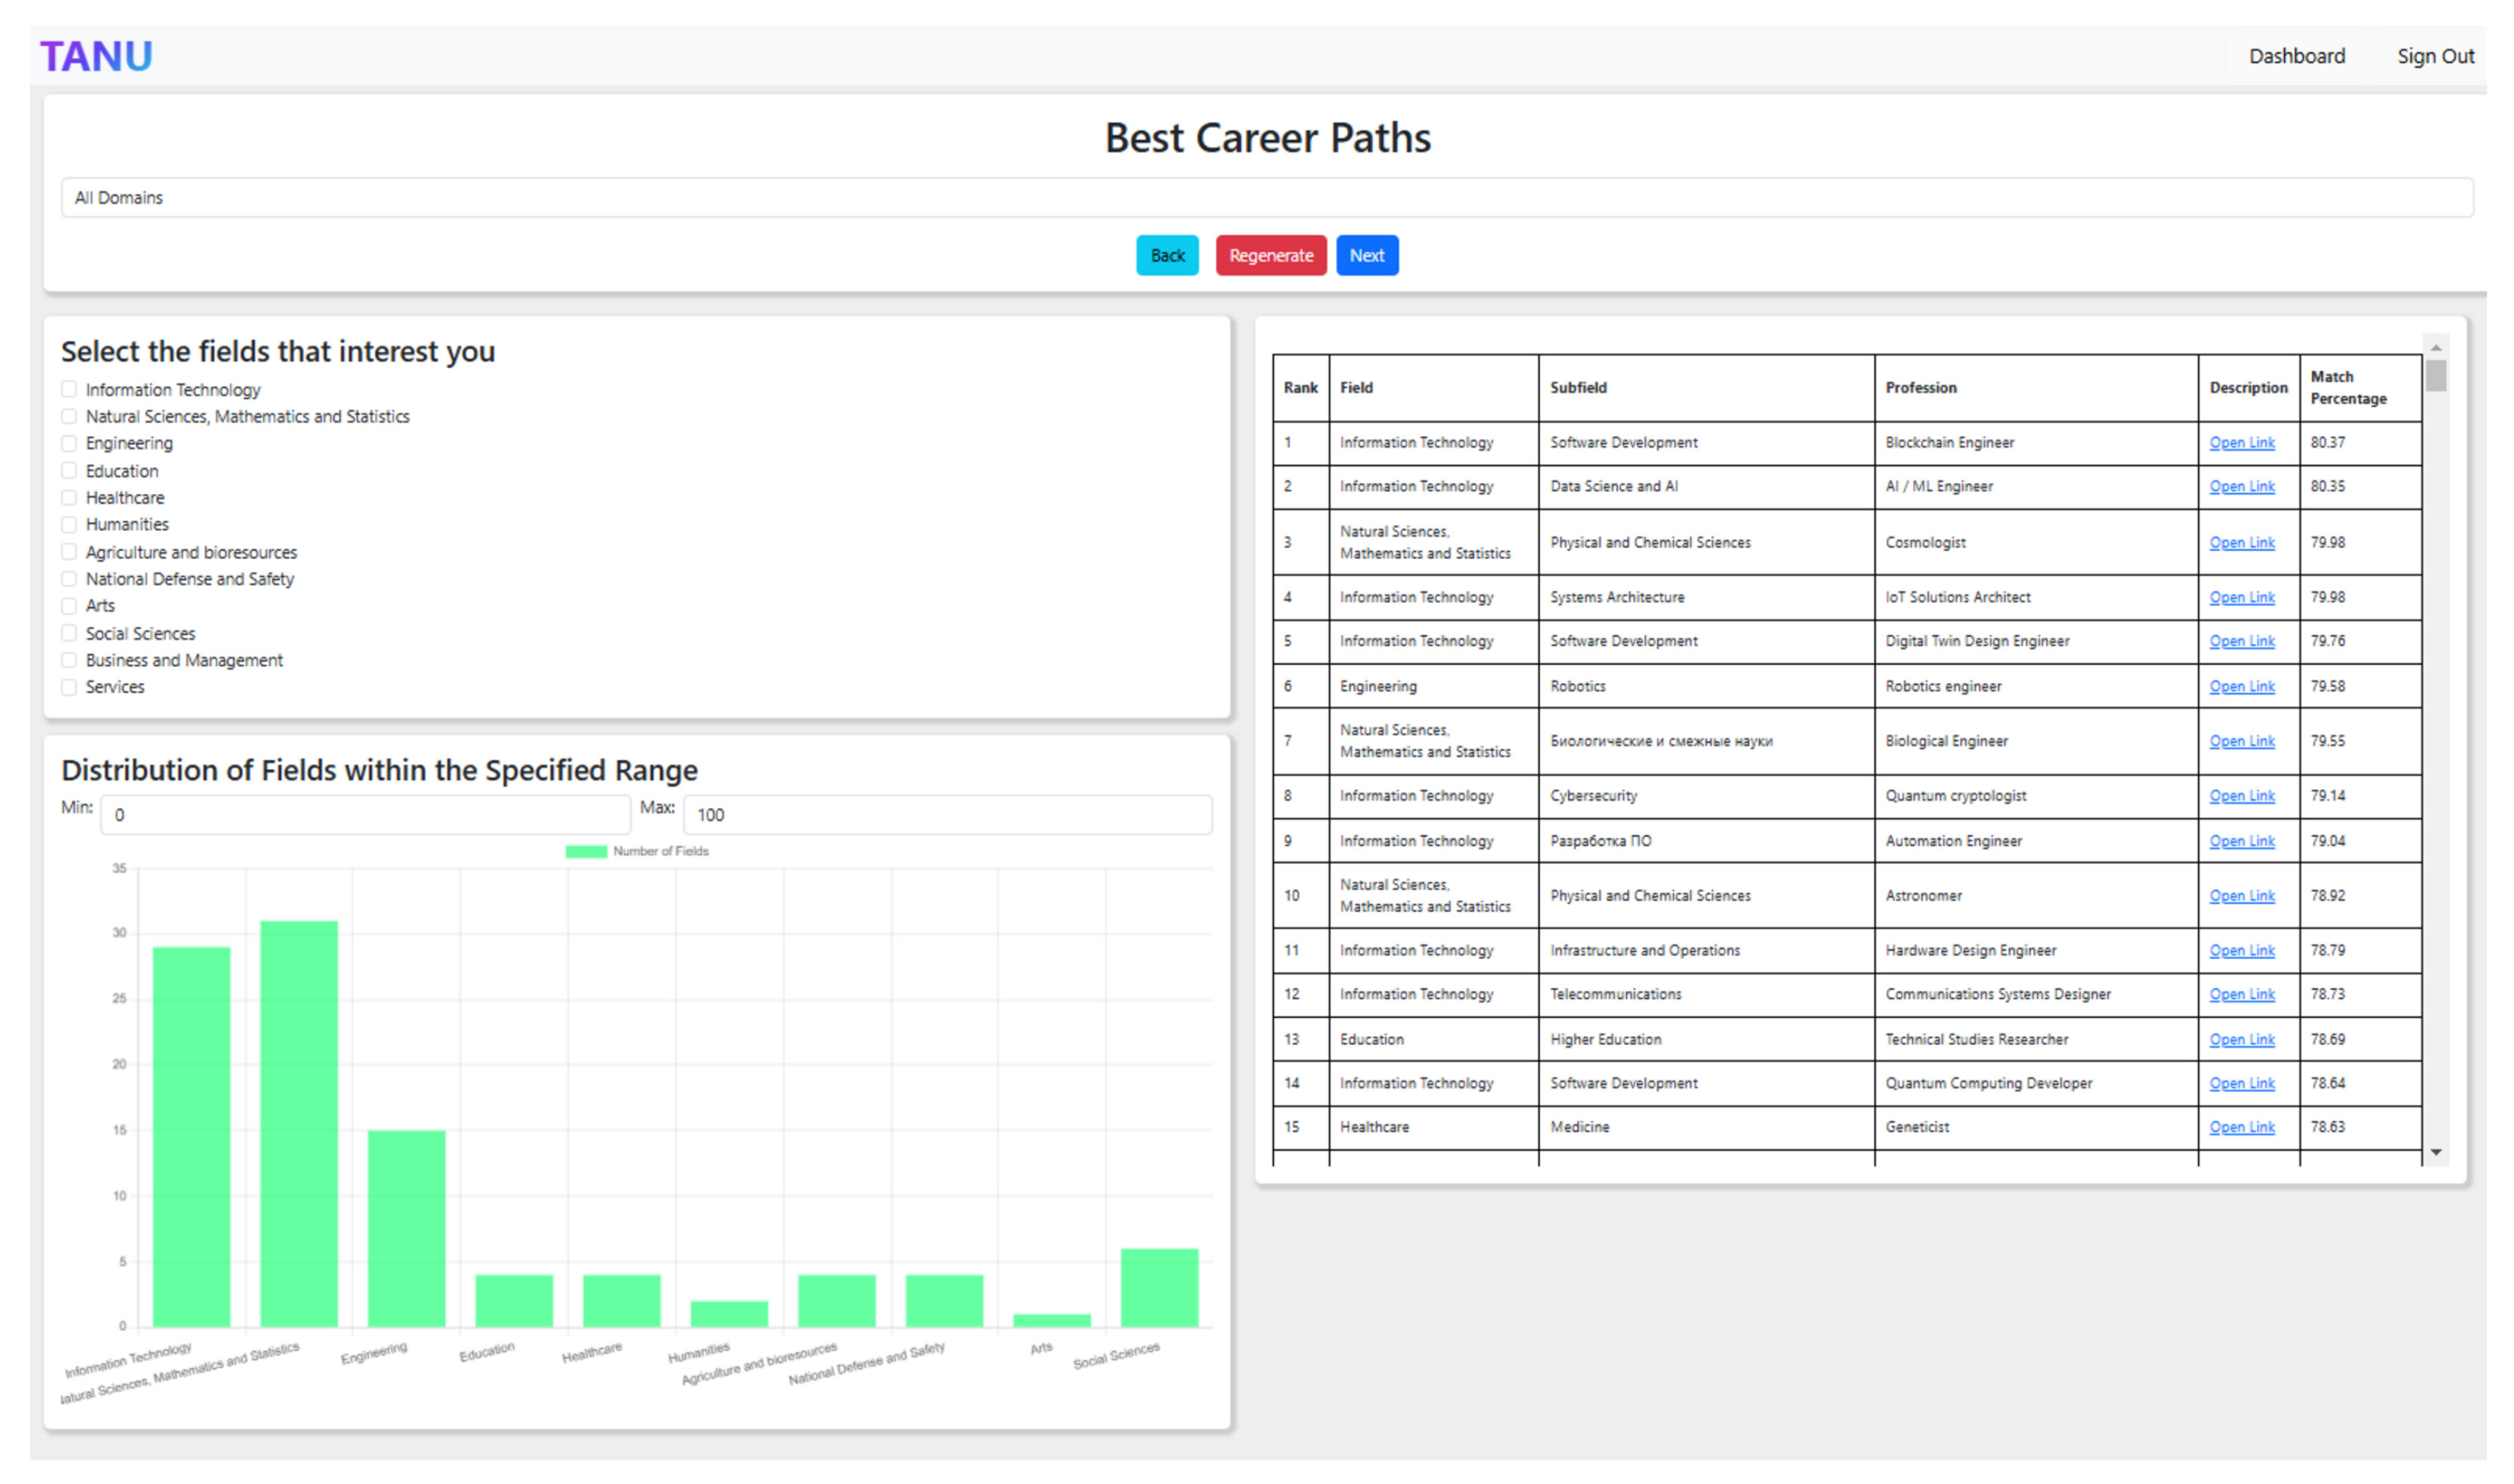Click the red Regenerate button
The image size is (2514, 1484).
coord(1270,256)
